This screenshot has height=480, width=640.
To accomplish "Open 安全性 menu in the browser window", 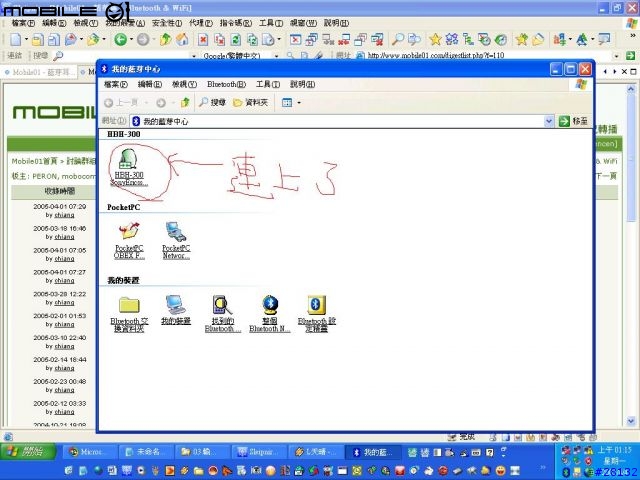I will (167, 23).
